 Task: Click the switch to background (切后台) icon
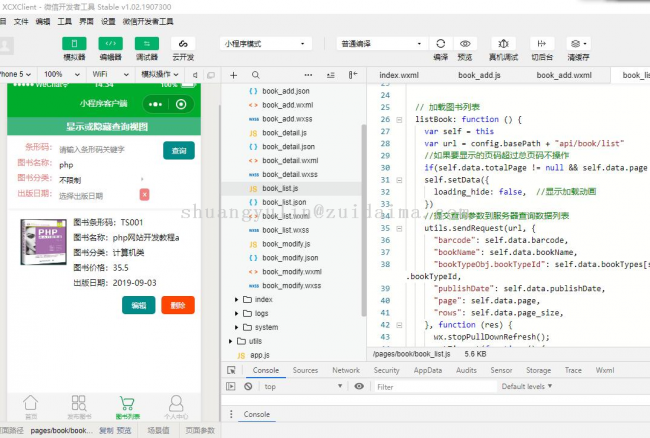coord(542,44)
